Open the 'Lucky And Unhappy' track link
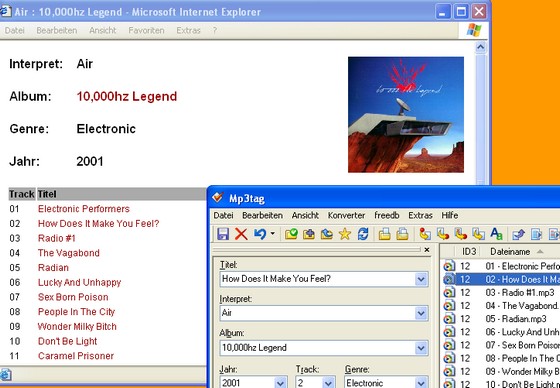The height and width of the screenshot is (388, 560). click(79, 283)
